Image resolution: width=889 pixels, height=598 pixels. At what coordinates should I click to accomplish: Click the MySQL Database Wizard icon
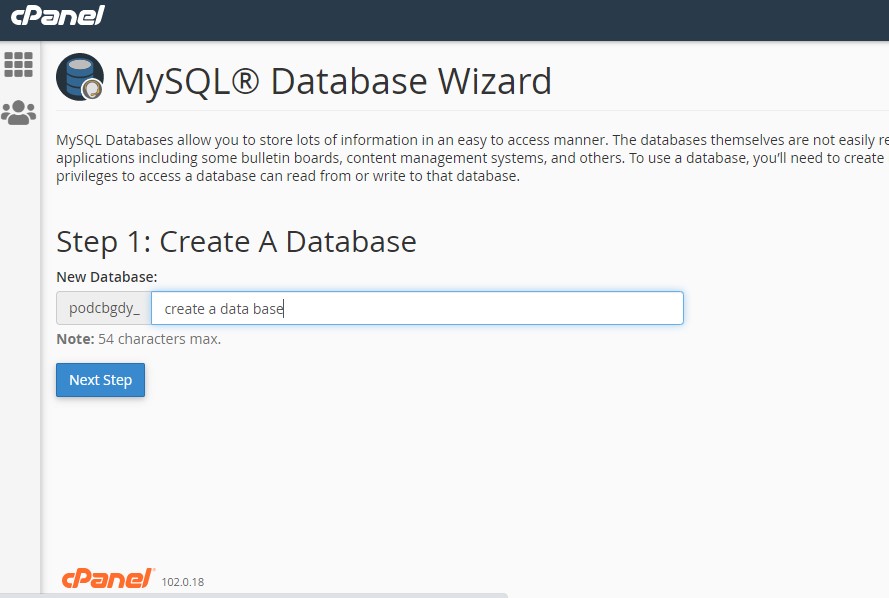tap(80, 77)
